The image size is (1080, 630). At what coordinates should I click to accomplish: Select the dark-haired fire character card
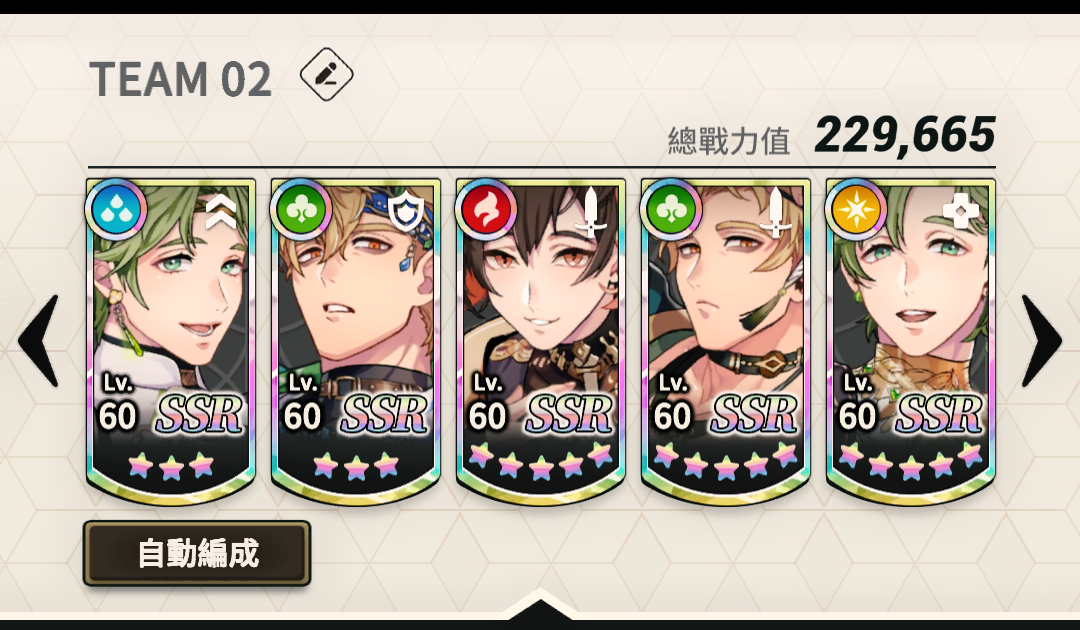coord(541,342)
